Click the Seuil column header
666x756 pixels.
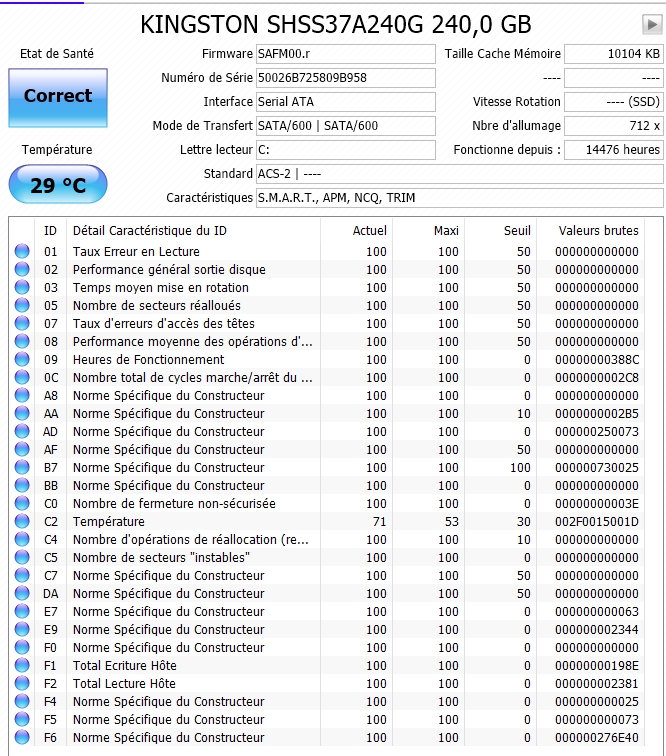(x=516, y=231)
